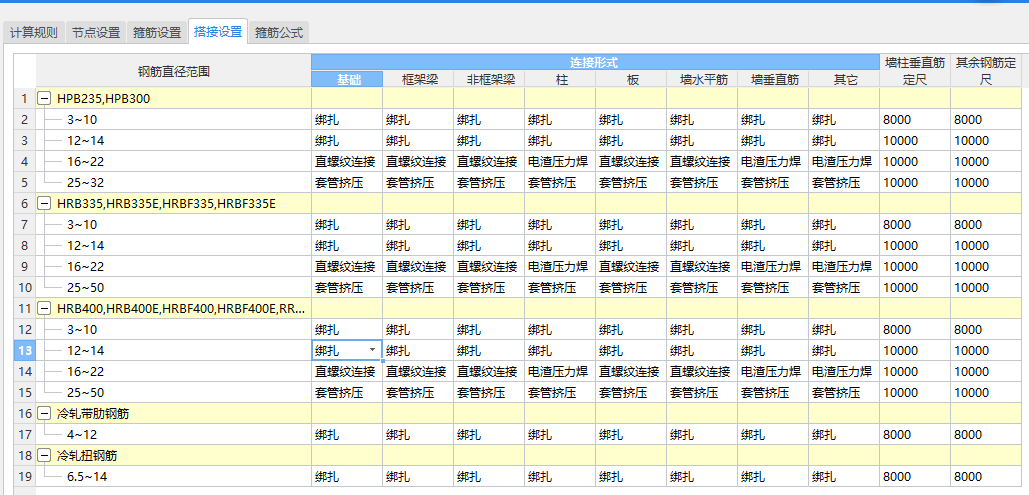1029x495 pixels.
Task: Click 墙水平筋 cell 套管挤压 in row 10
Action: pos(702,288)
